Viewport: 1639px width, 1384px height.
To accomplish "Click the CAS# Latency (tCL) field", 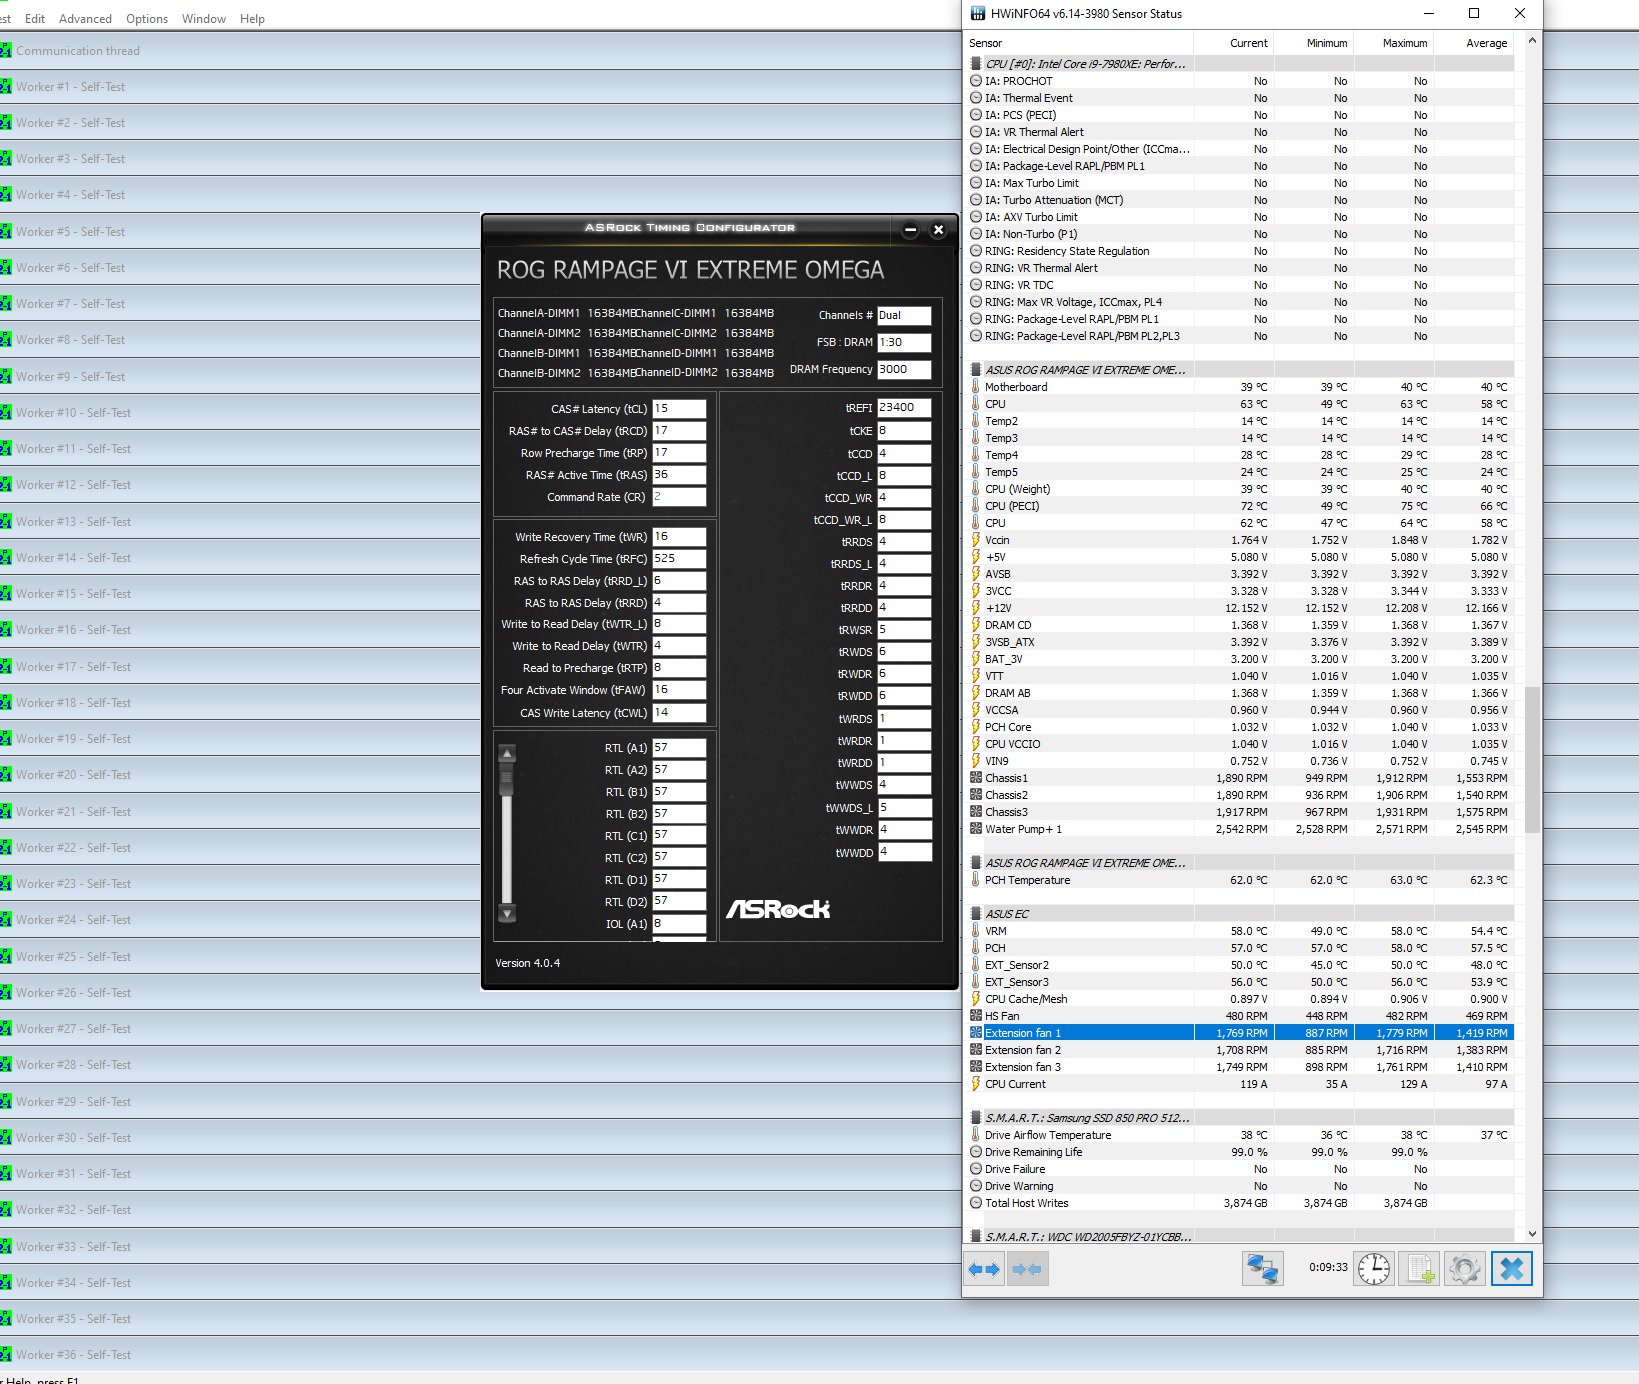I will (x=679, y=409).
